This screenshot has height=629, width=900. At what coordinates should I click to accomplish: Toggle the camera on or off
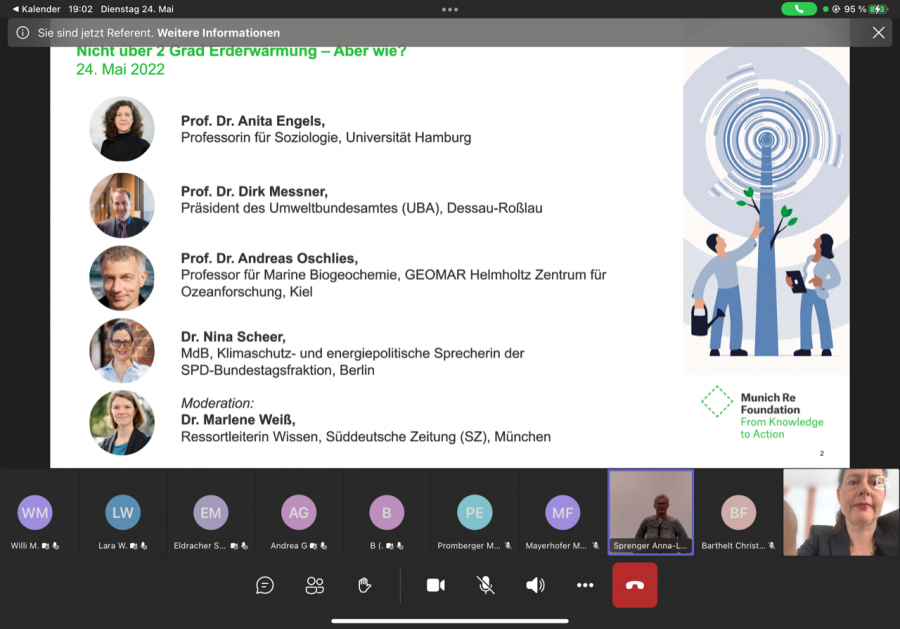point(436,585)
